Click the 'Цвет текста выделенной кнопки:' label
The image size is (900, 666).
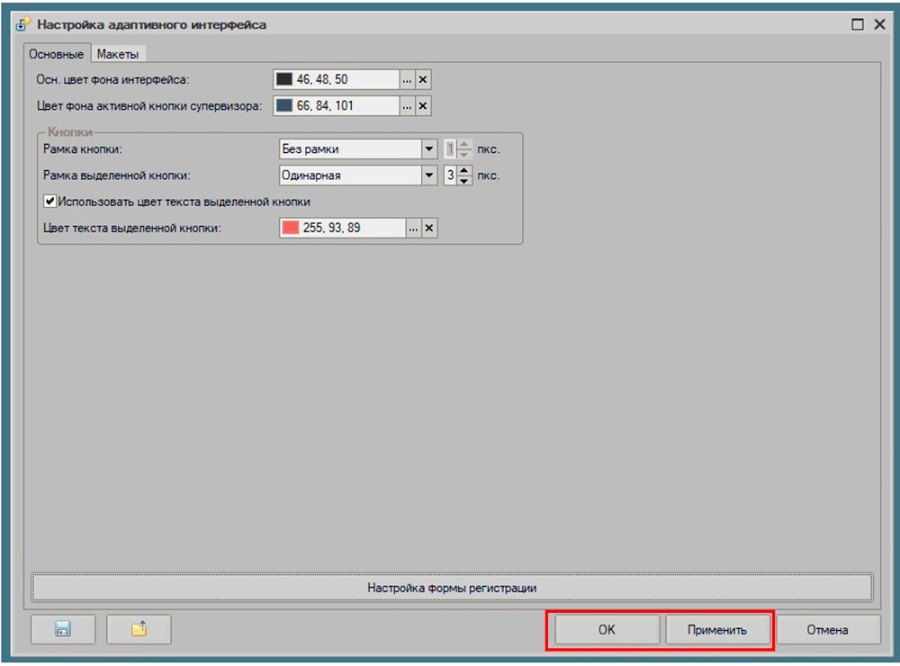pyautogui.click(x=132, y=228)
